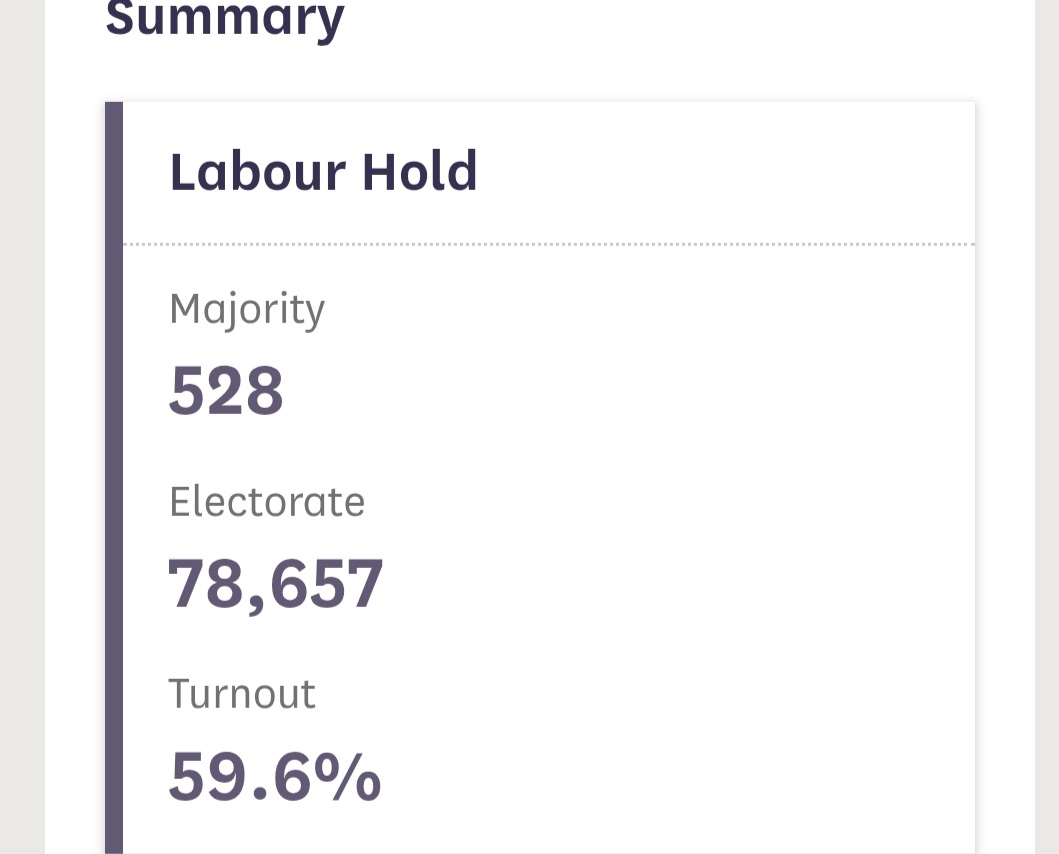Select the electorate figure 78,657
Screen dimensions: 1059x854
[276, 584]
